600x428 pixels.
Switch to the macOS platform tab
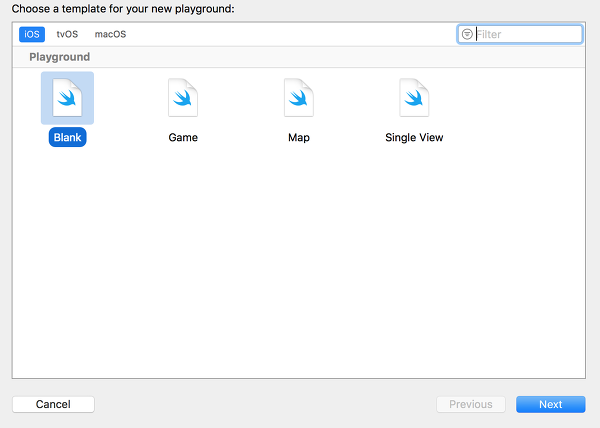pyautogui.click(x=110, y=34)
